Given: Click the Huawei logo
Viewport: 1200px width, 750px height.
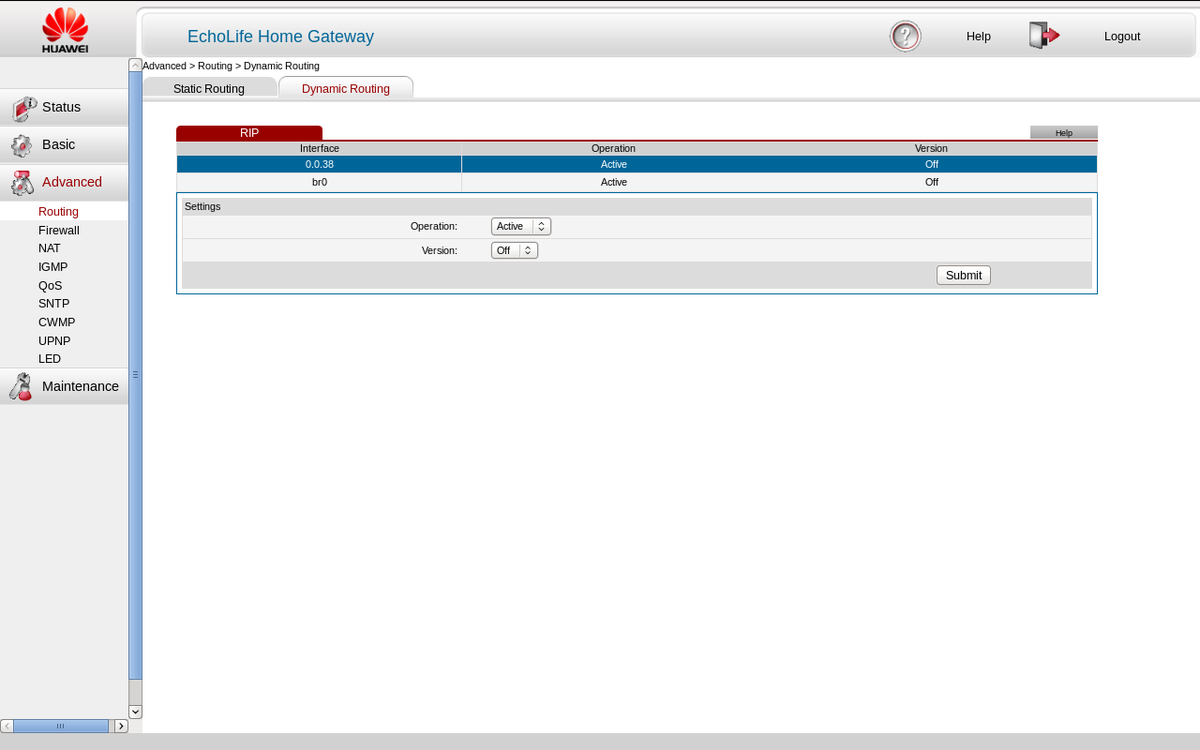Looking at the screenshot, I should (64, 29).
